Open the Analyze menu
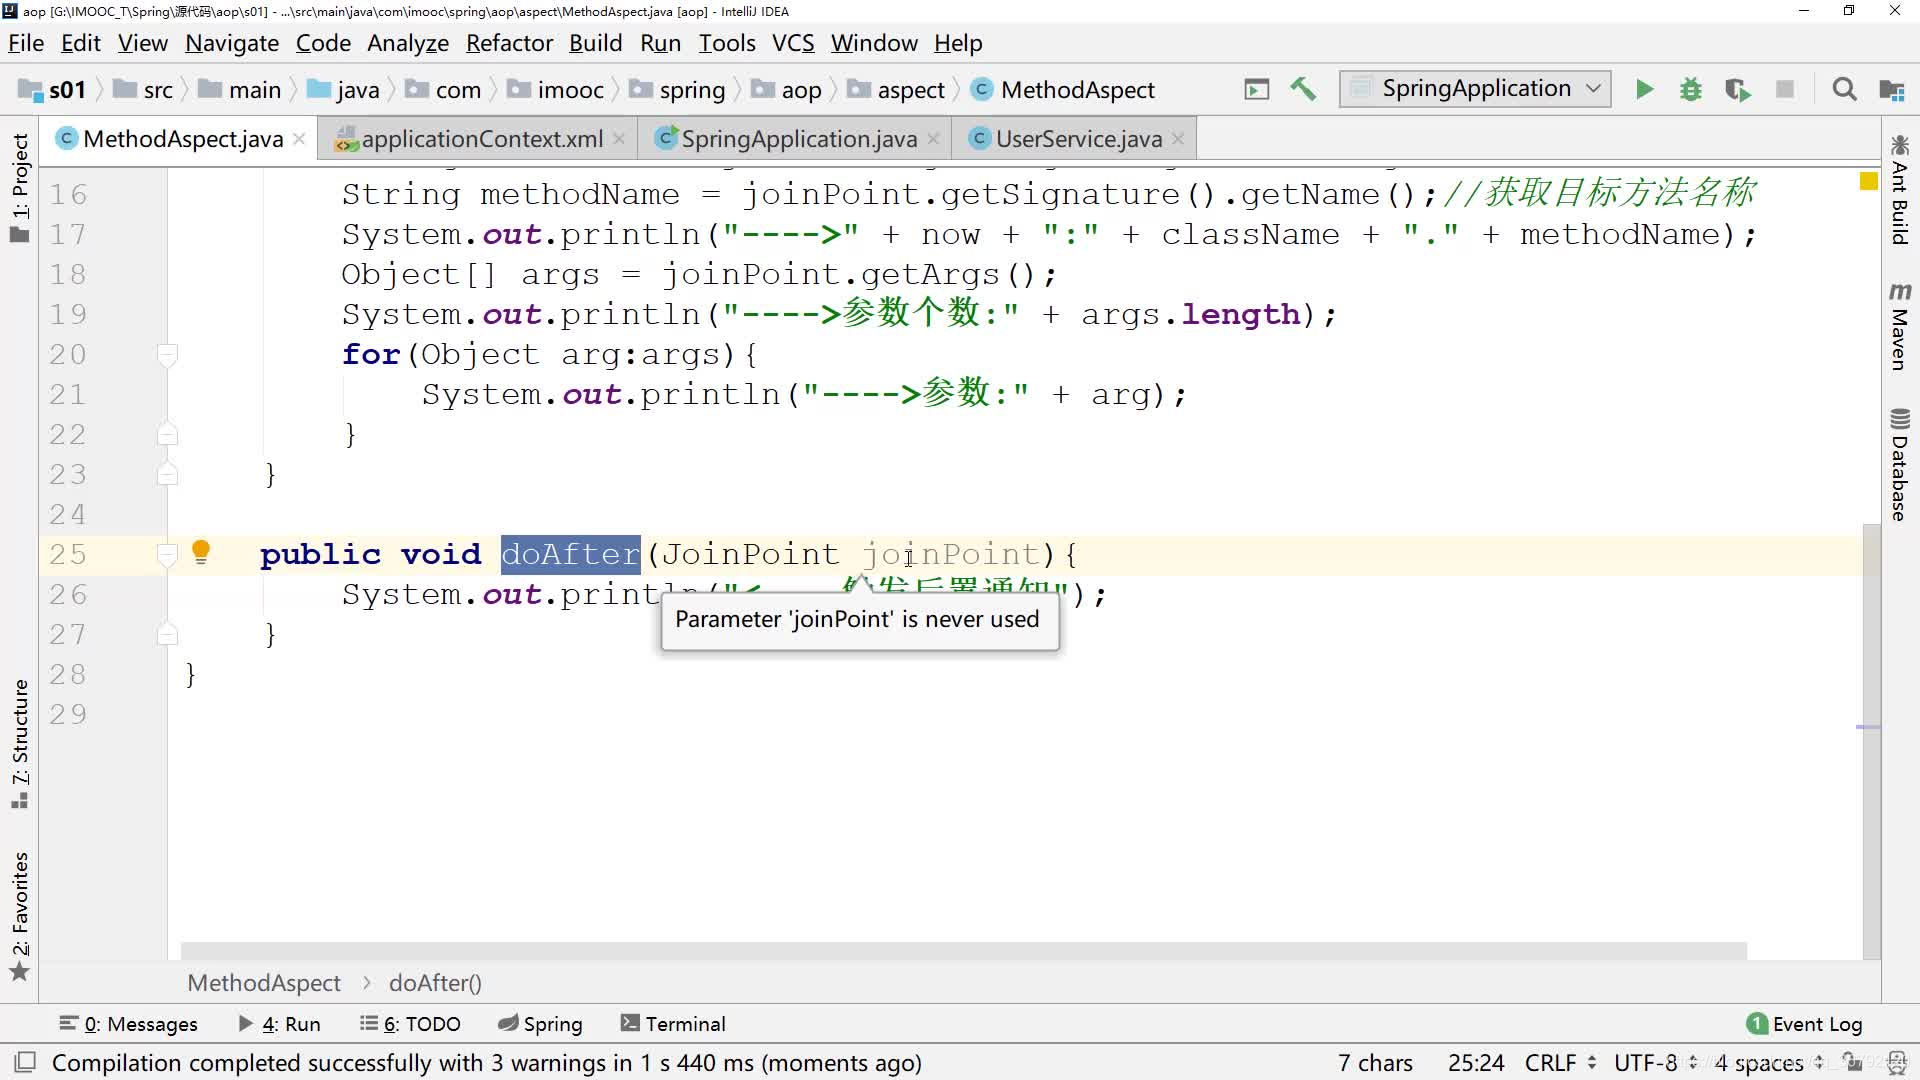This screenshot has width=1920, height=1080. click(408, 43)
